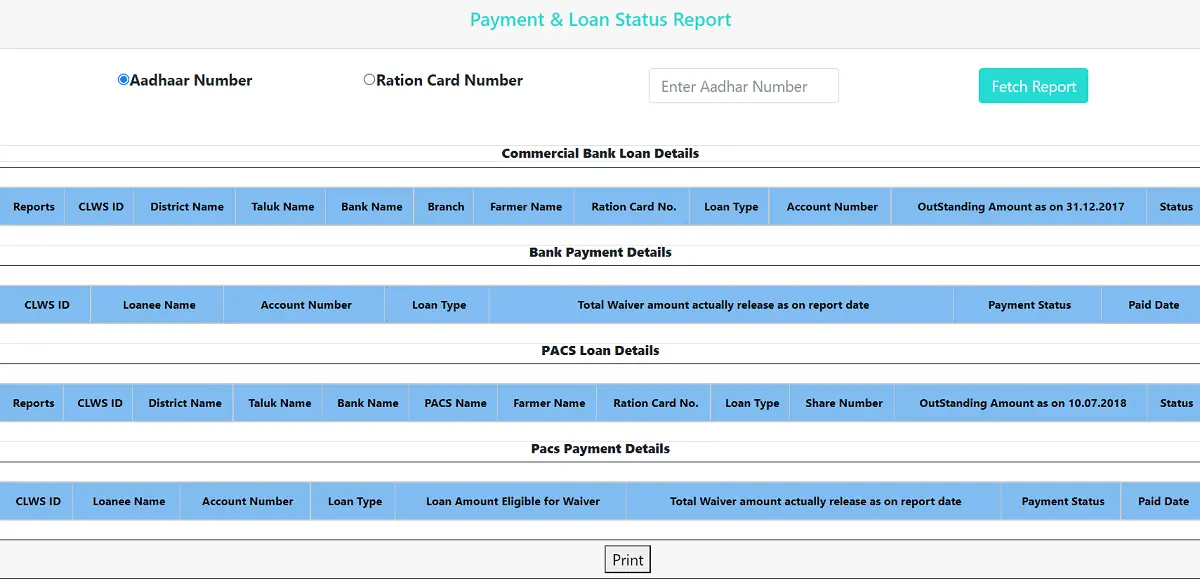Select the Ration Card Number radio button

[369, 78]
